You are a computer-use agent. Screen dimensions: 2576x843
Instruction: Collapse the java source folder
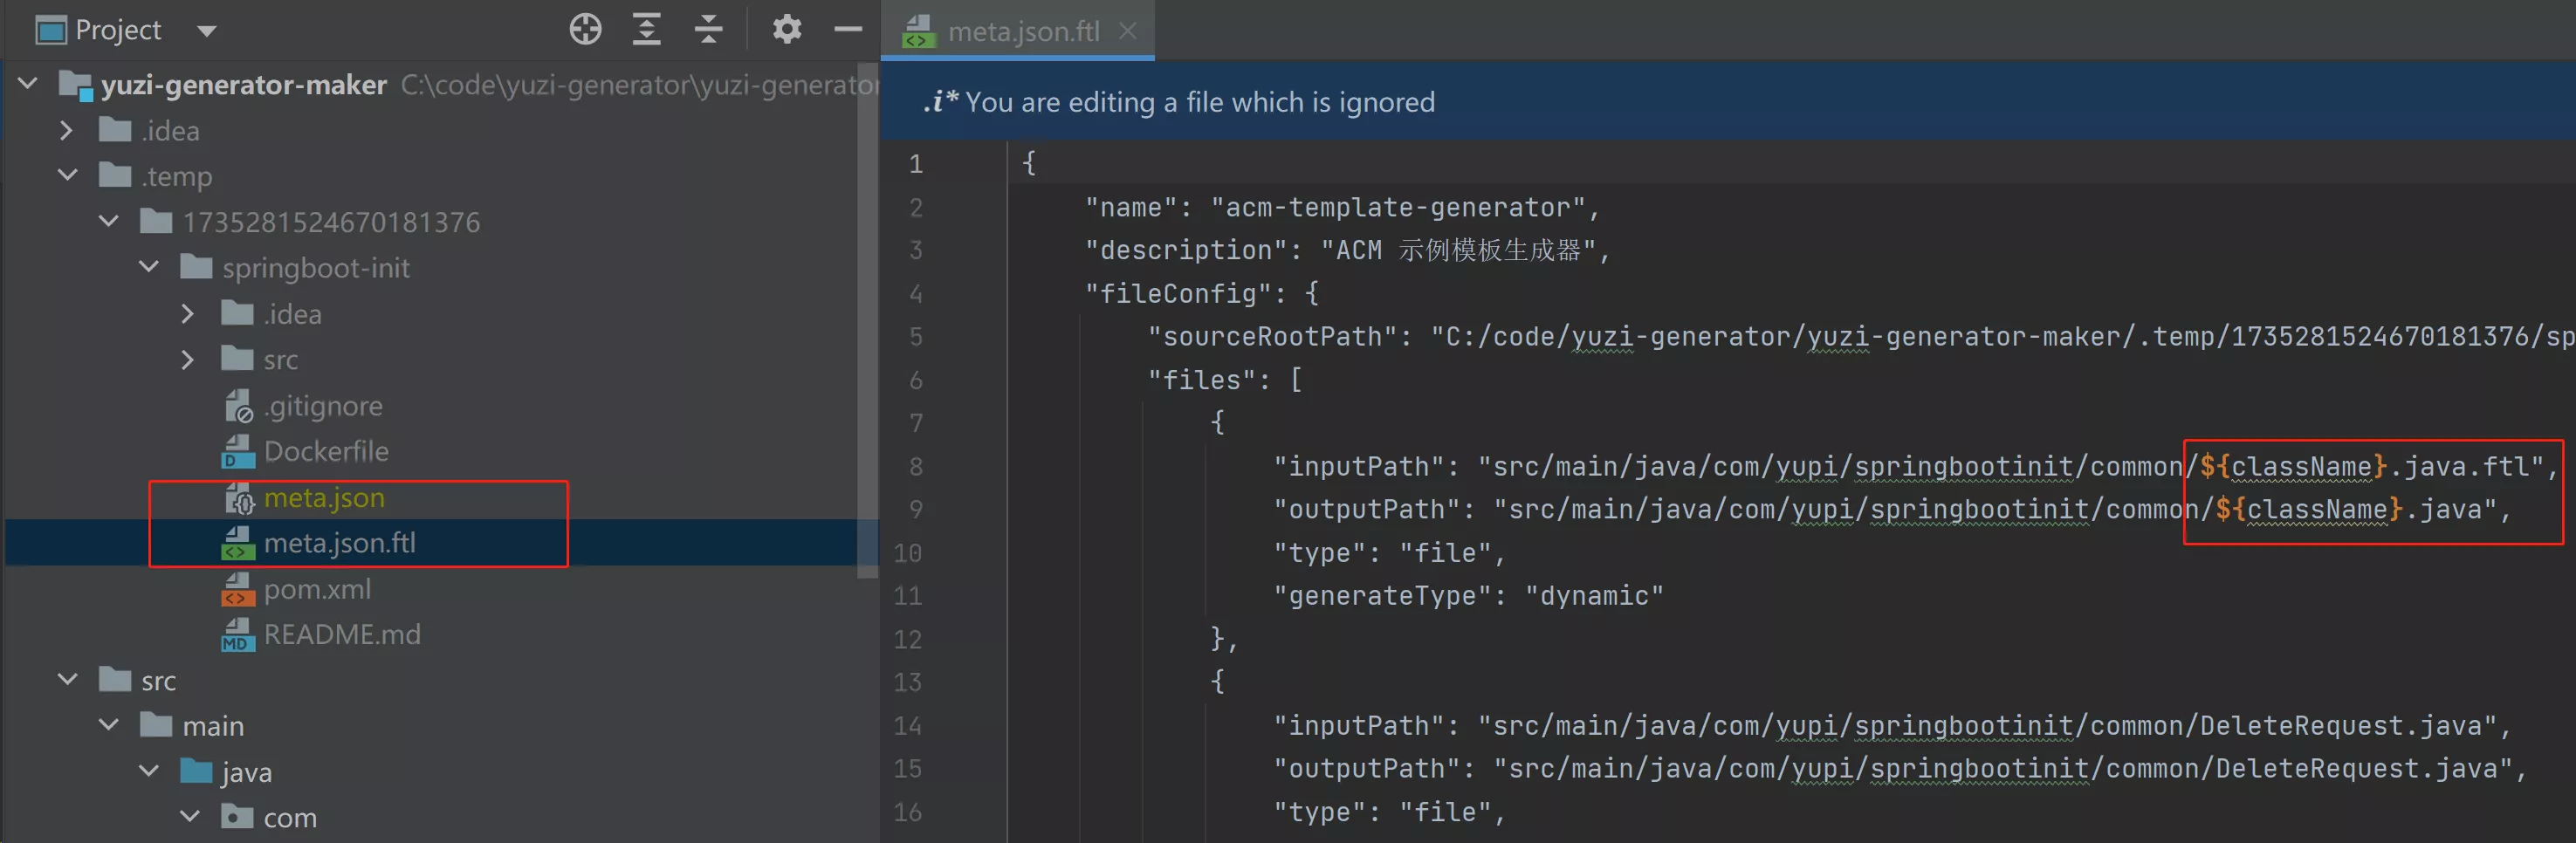click(149, 771)
